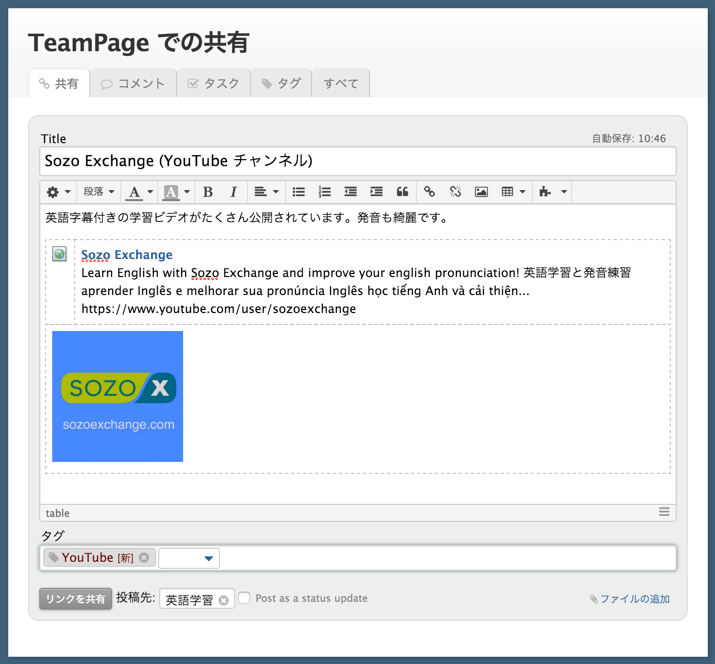Switch to the コメント tab
Viewport: 715px width, 664px height.
pyautogui.click(x=133, y=83)
